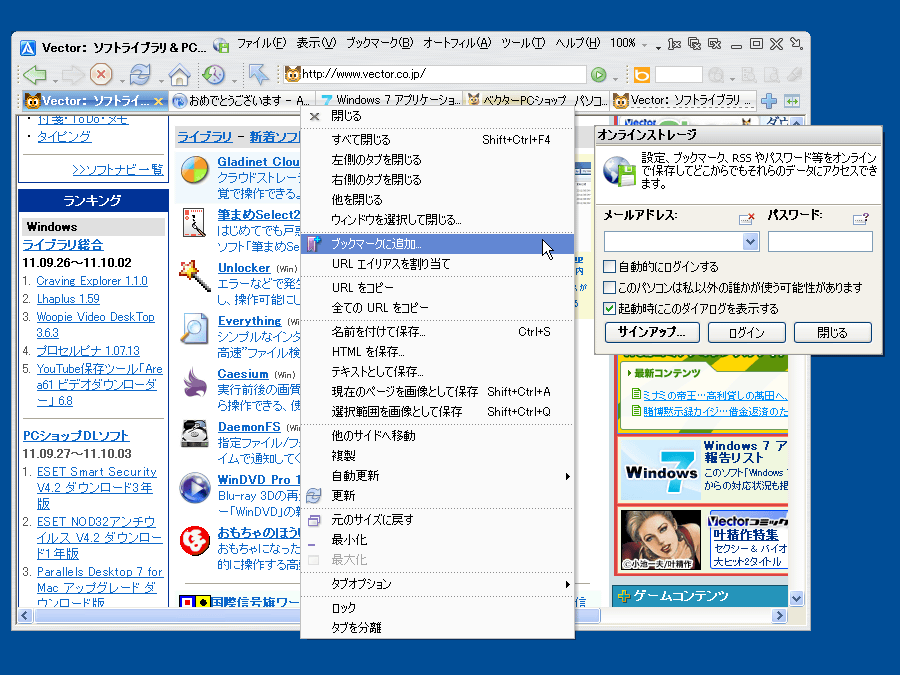900x675 pixels.
Task: Select 名前を付けて保存... menu entry
Action: (437, 332)
